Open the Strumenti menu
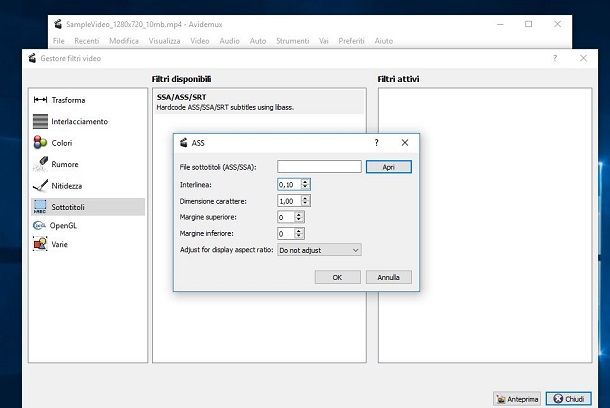Image resolution: width=610 pixels, height=408 pixels. (293, 41)
